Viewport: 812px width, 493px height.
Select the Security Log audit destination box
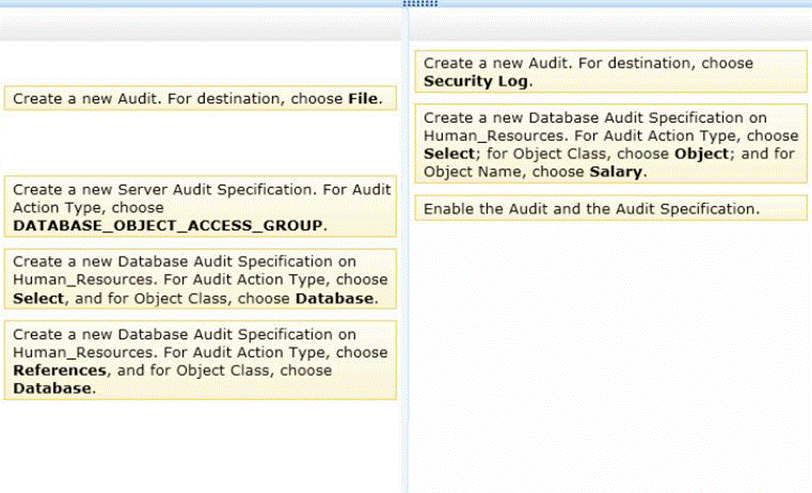610,72
